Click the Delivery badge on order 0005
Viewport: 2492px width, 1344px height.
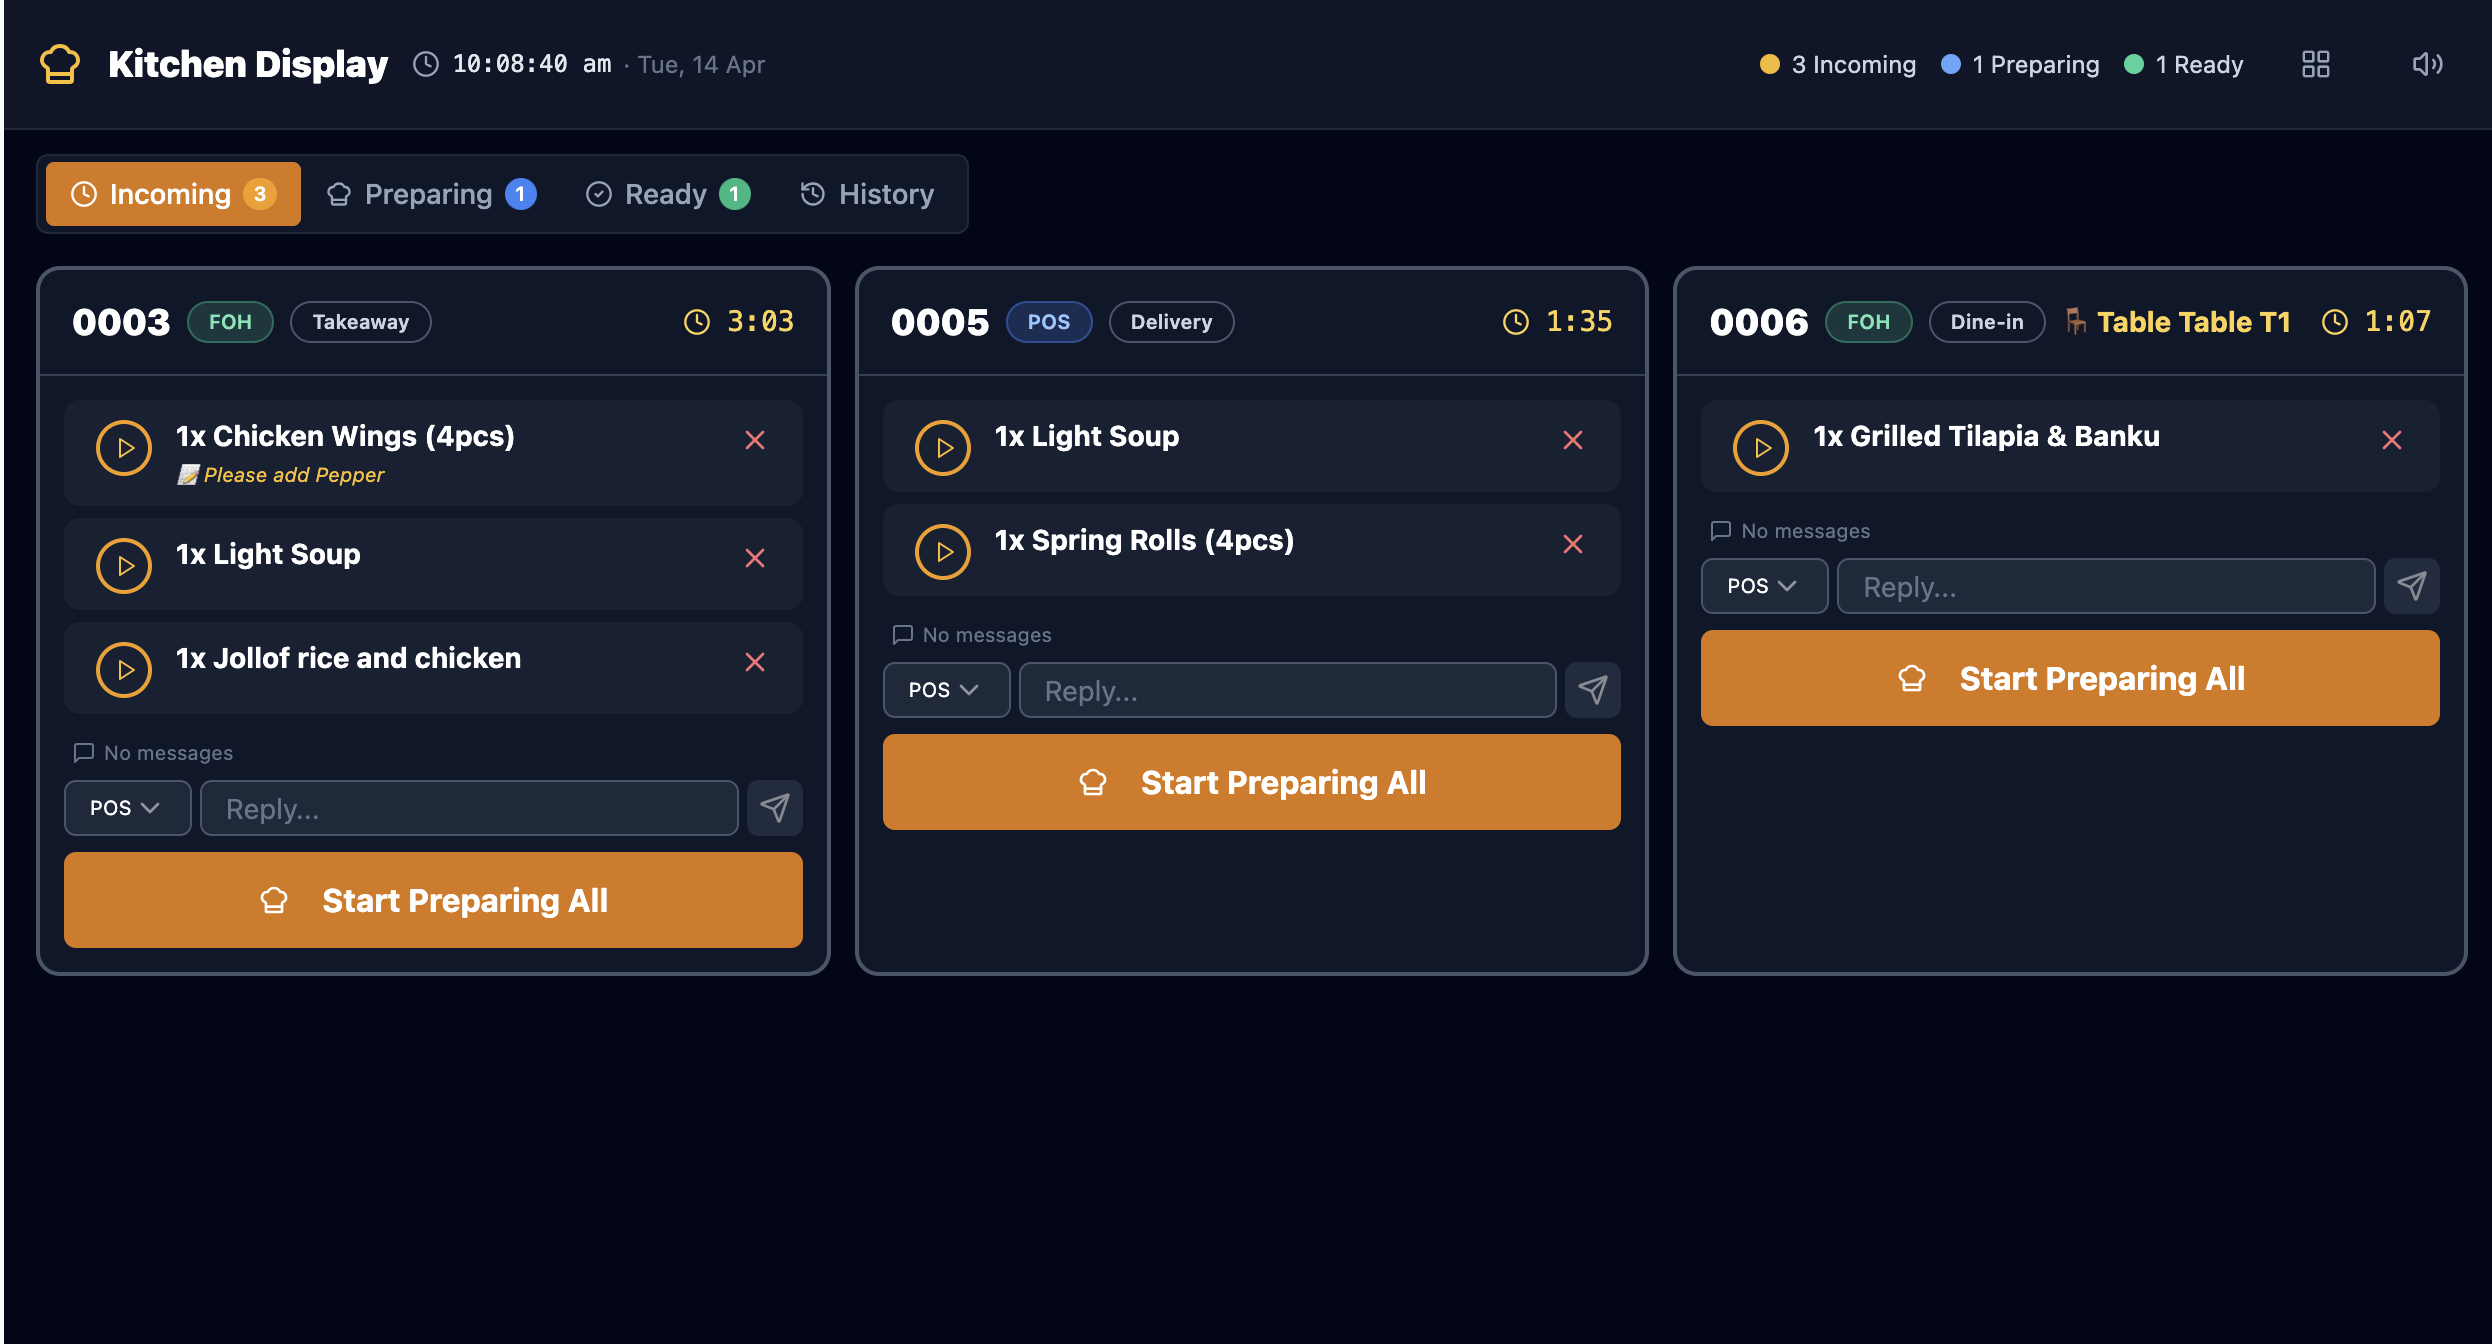1171,322
